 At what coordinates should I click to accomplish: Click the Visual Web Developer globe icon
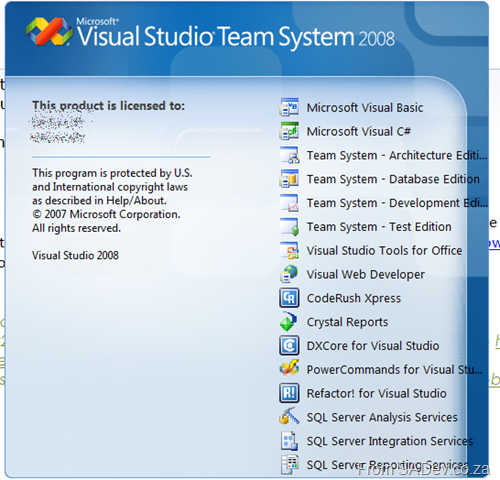(x=289, y=274)
